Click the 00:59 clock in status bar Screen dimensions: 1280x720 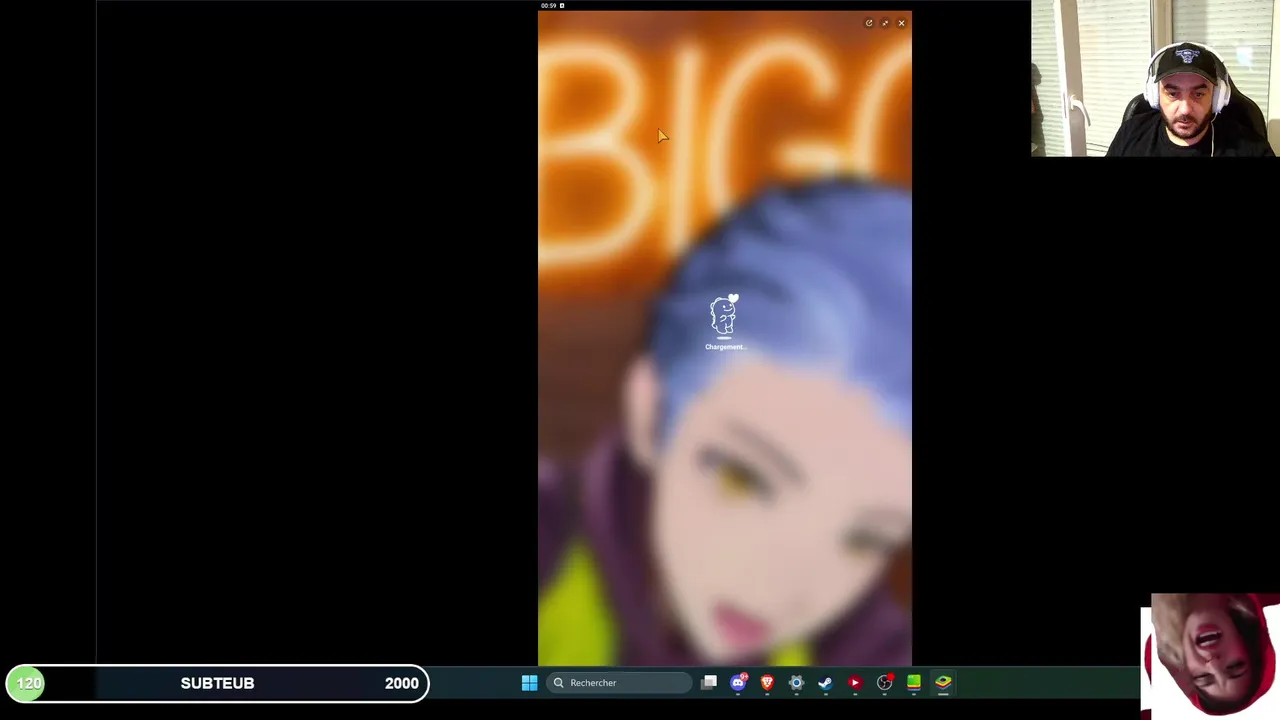click(x=548, y=6)
